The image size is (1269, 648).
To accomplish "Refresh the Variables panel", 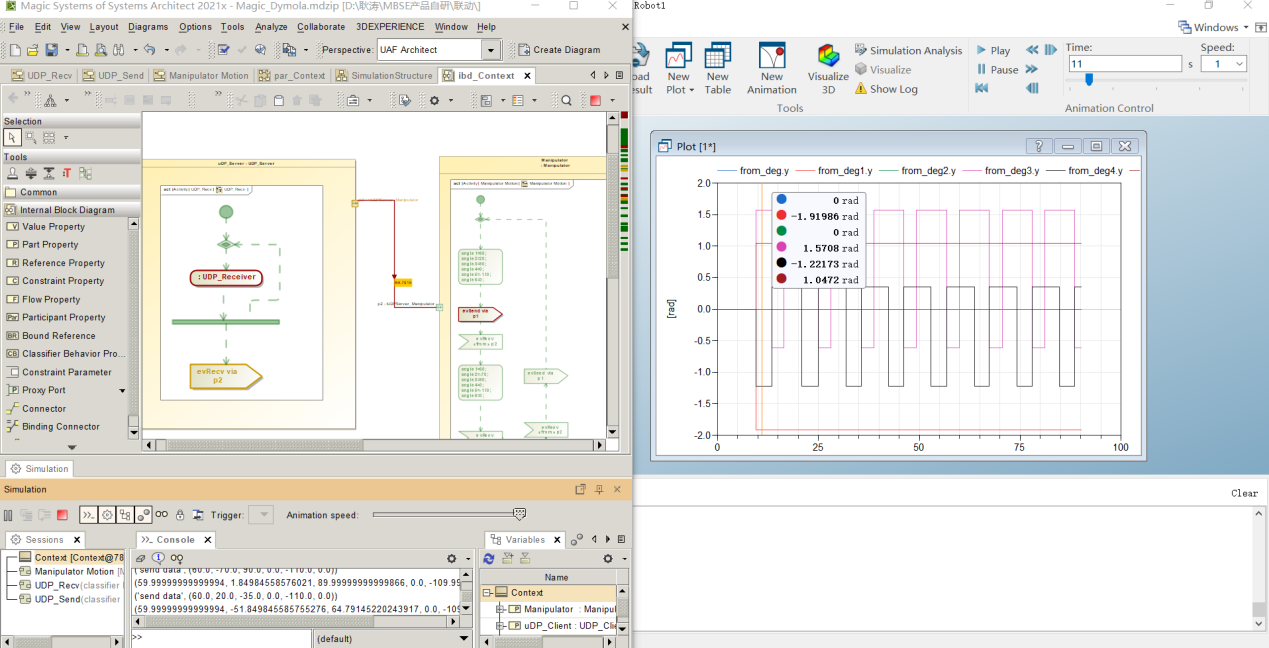I will click(489, 558).
